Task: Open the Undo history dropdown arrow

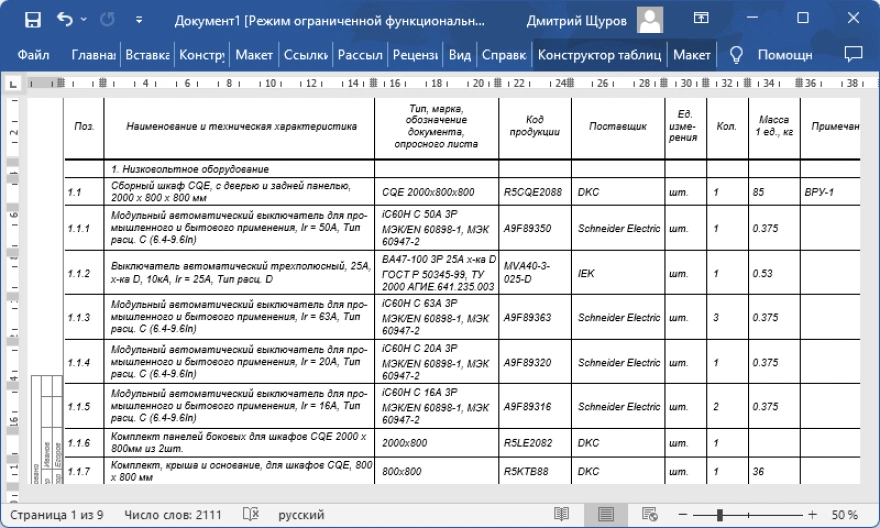Action: 83,19
